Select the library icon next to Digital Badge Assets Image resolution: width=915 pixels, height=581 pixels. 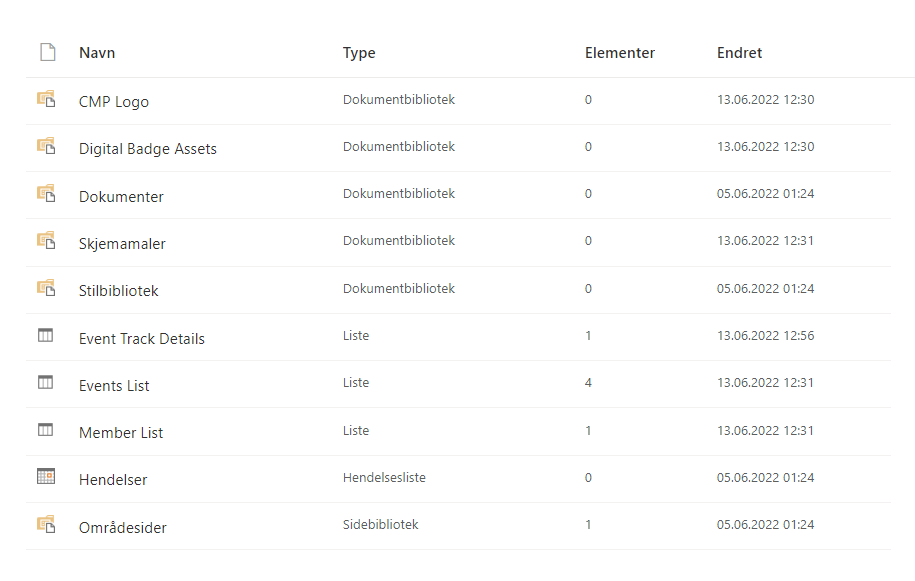coord(46,146)
